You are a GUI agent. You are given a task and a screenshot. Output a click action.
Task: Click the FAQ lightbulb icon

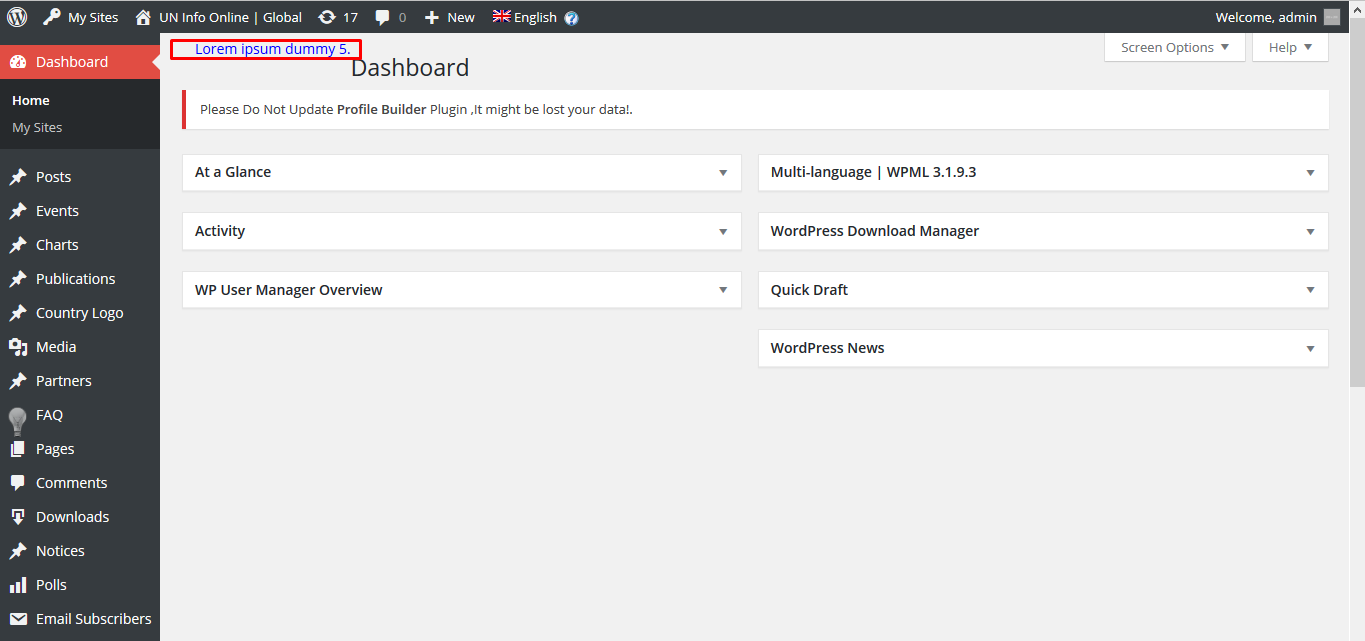coord(18,420)
